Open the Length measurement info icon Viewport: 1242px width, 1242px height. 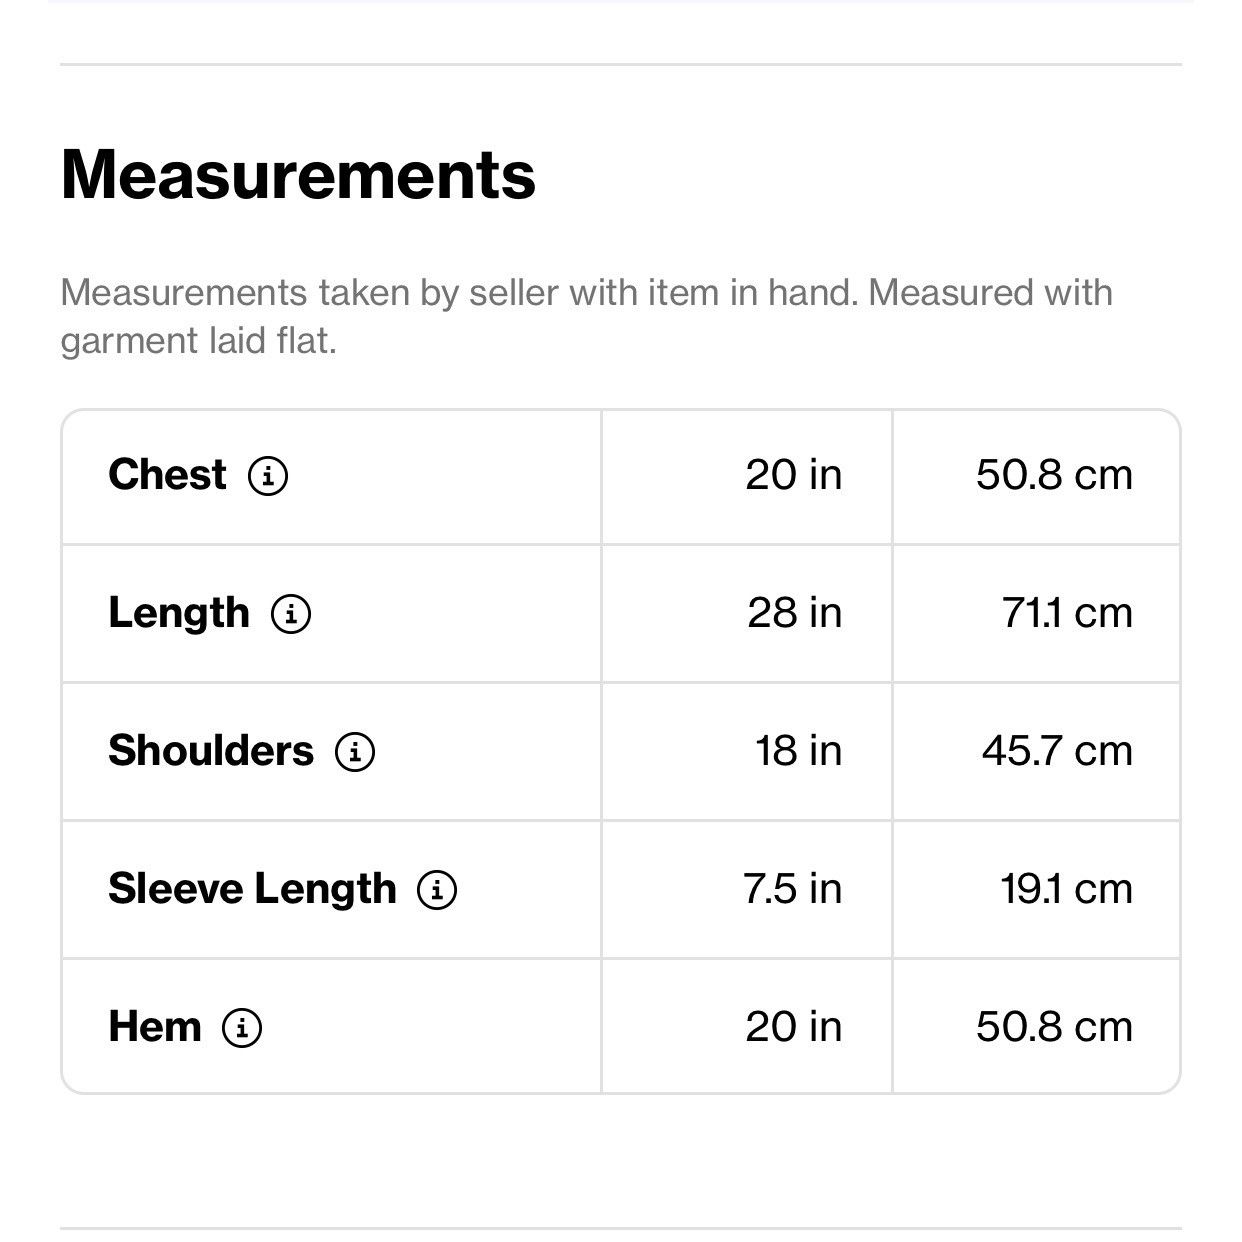pos(291,613)
